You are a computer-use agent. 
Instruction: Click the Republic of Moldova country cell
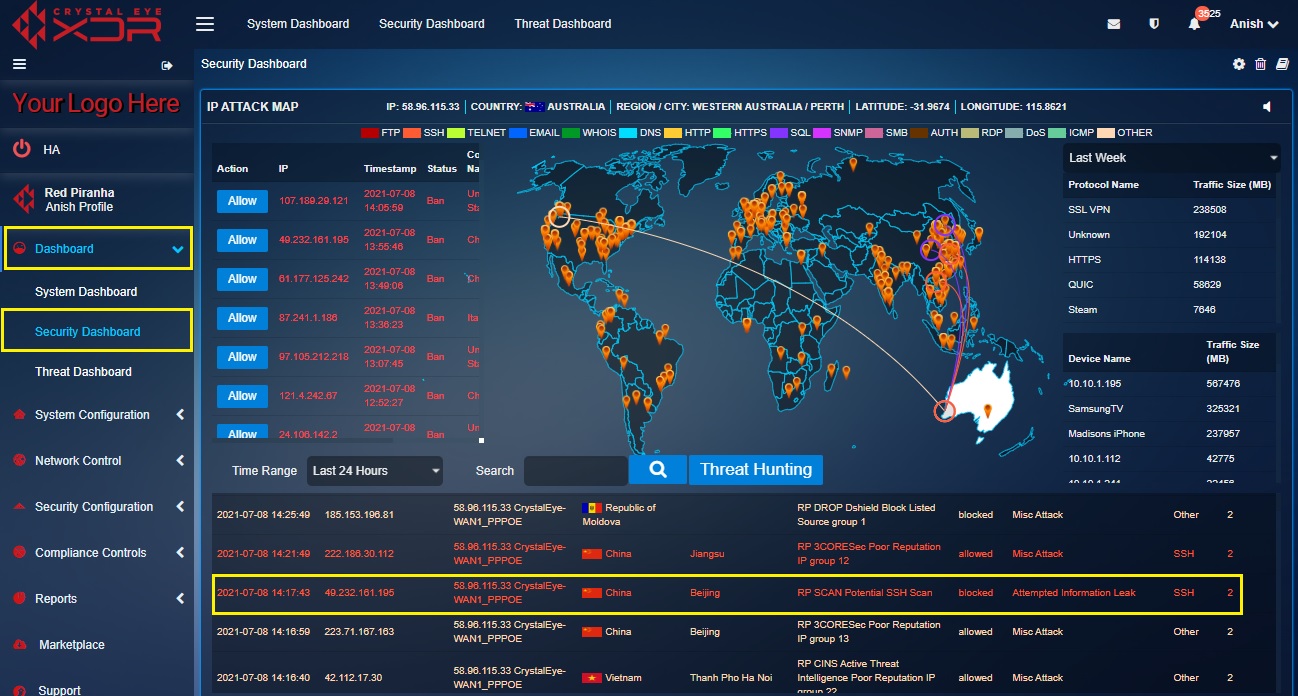(x=622, y=515)
